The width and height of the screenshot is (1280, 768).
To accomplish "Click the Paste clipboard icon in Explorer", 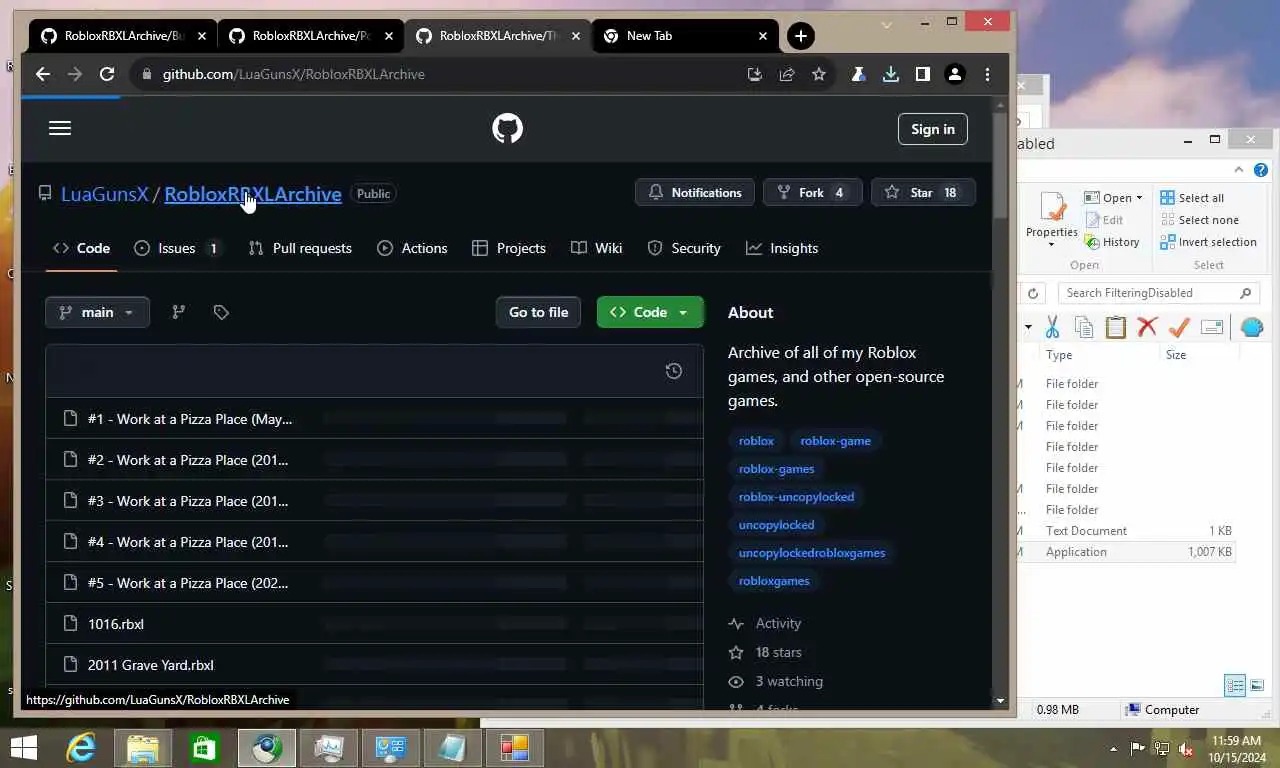I will point(1116,327).
